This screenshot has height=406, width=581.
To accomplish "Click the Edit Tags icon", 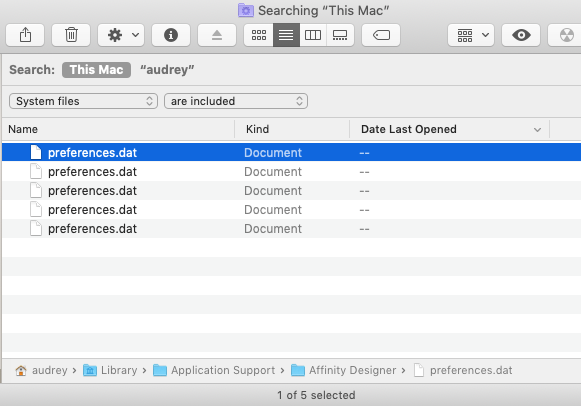I will pyautogui.click(x=381, y=35).
